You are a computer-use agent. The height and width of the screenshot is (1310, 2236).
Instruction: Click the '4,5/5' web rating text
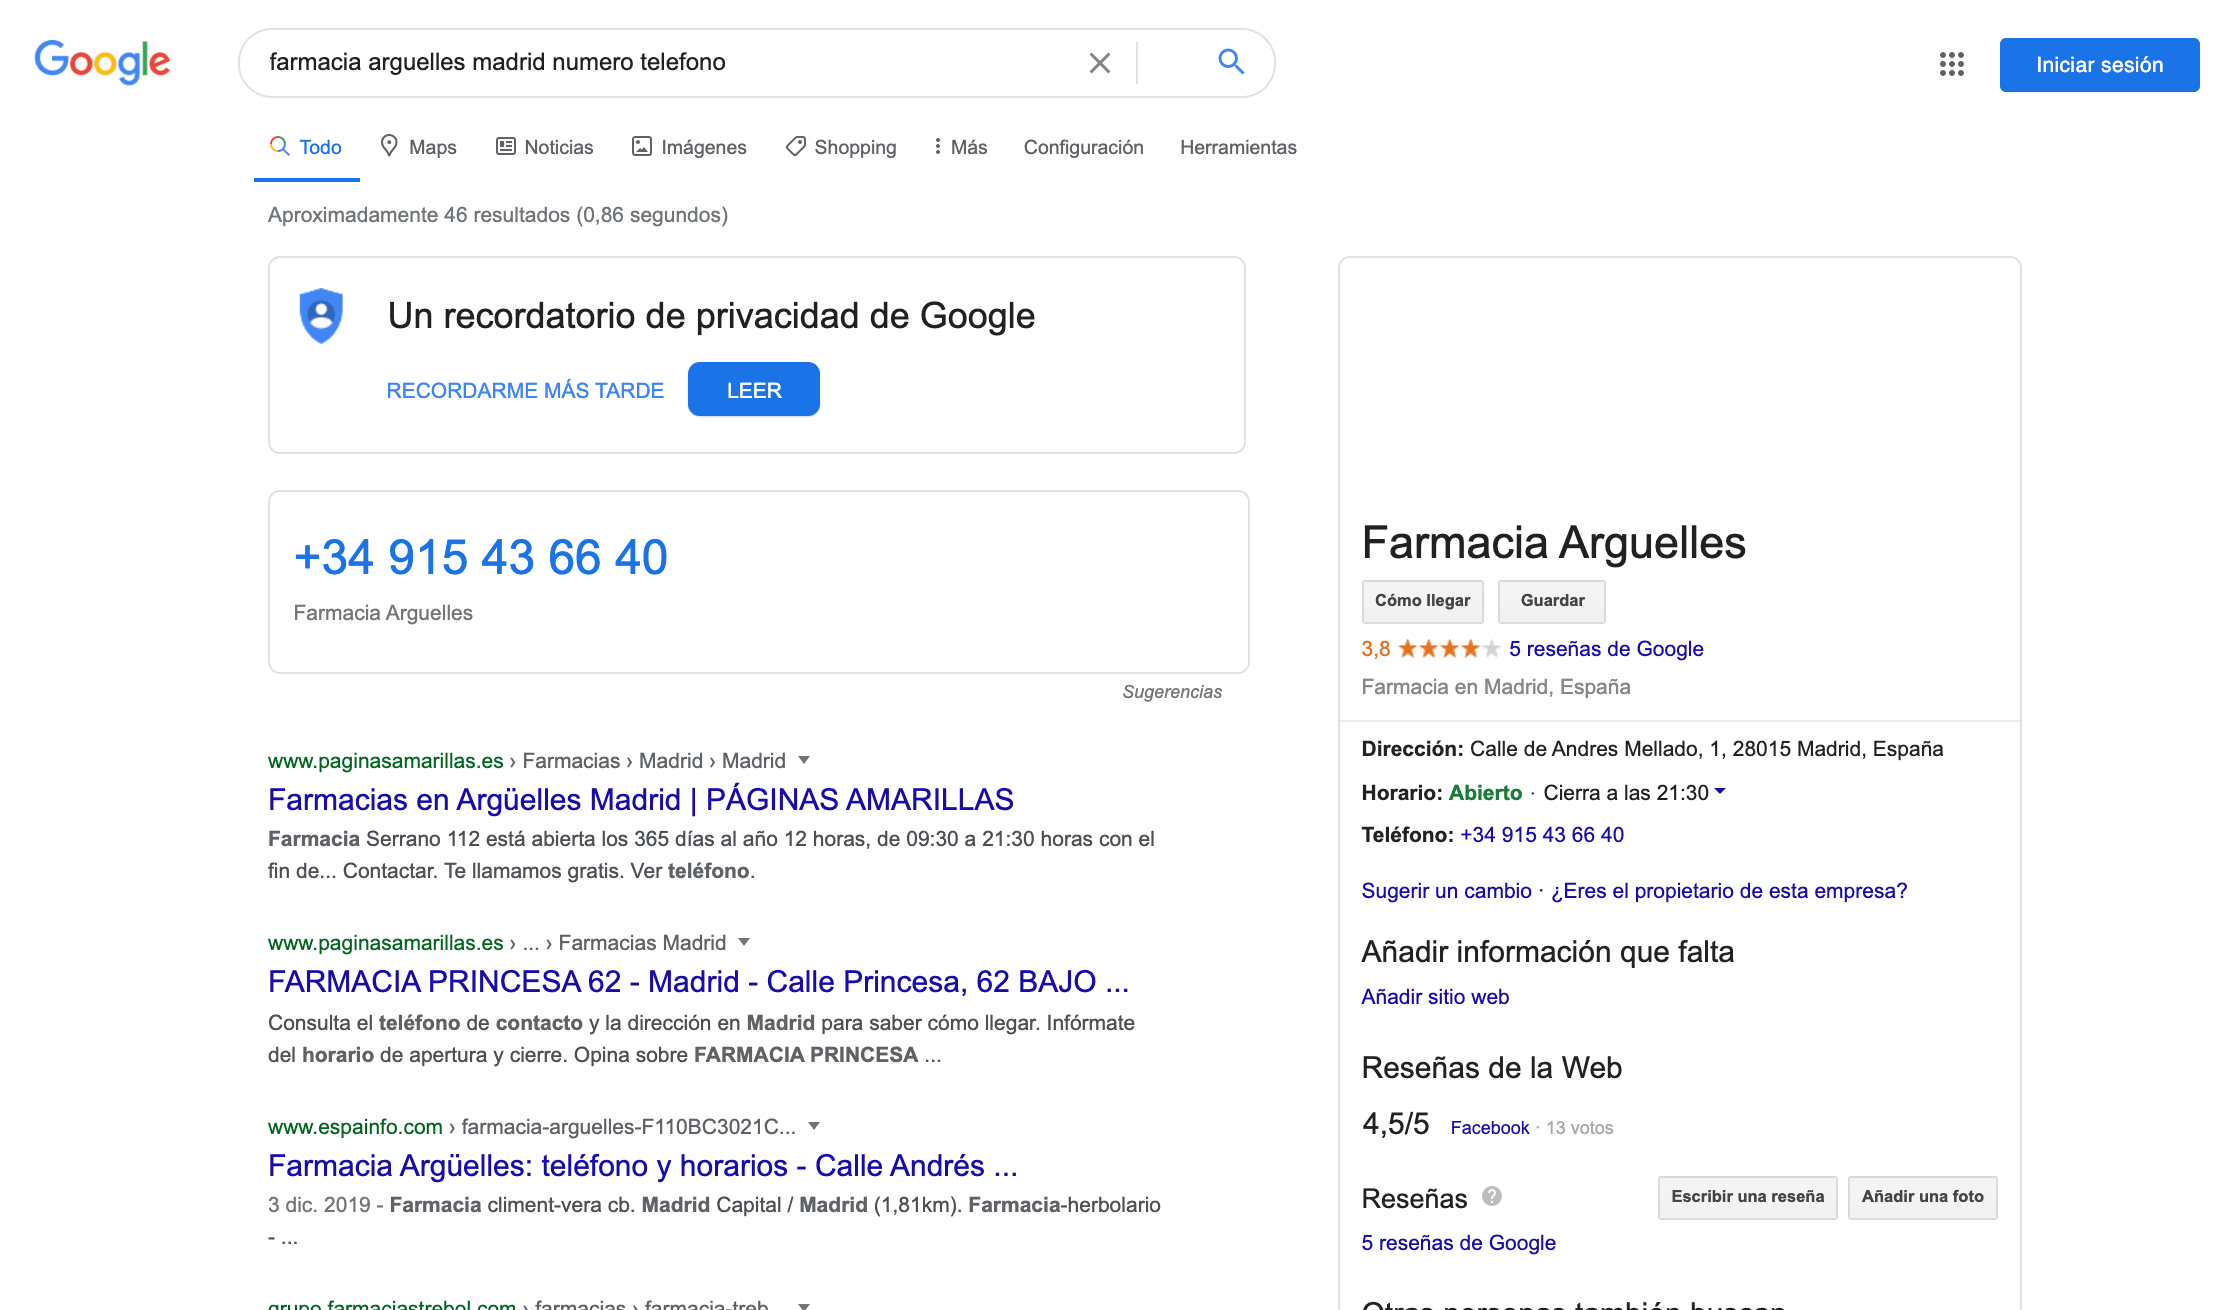point(1395,1124)
